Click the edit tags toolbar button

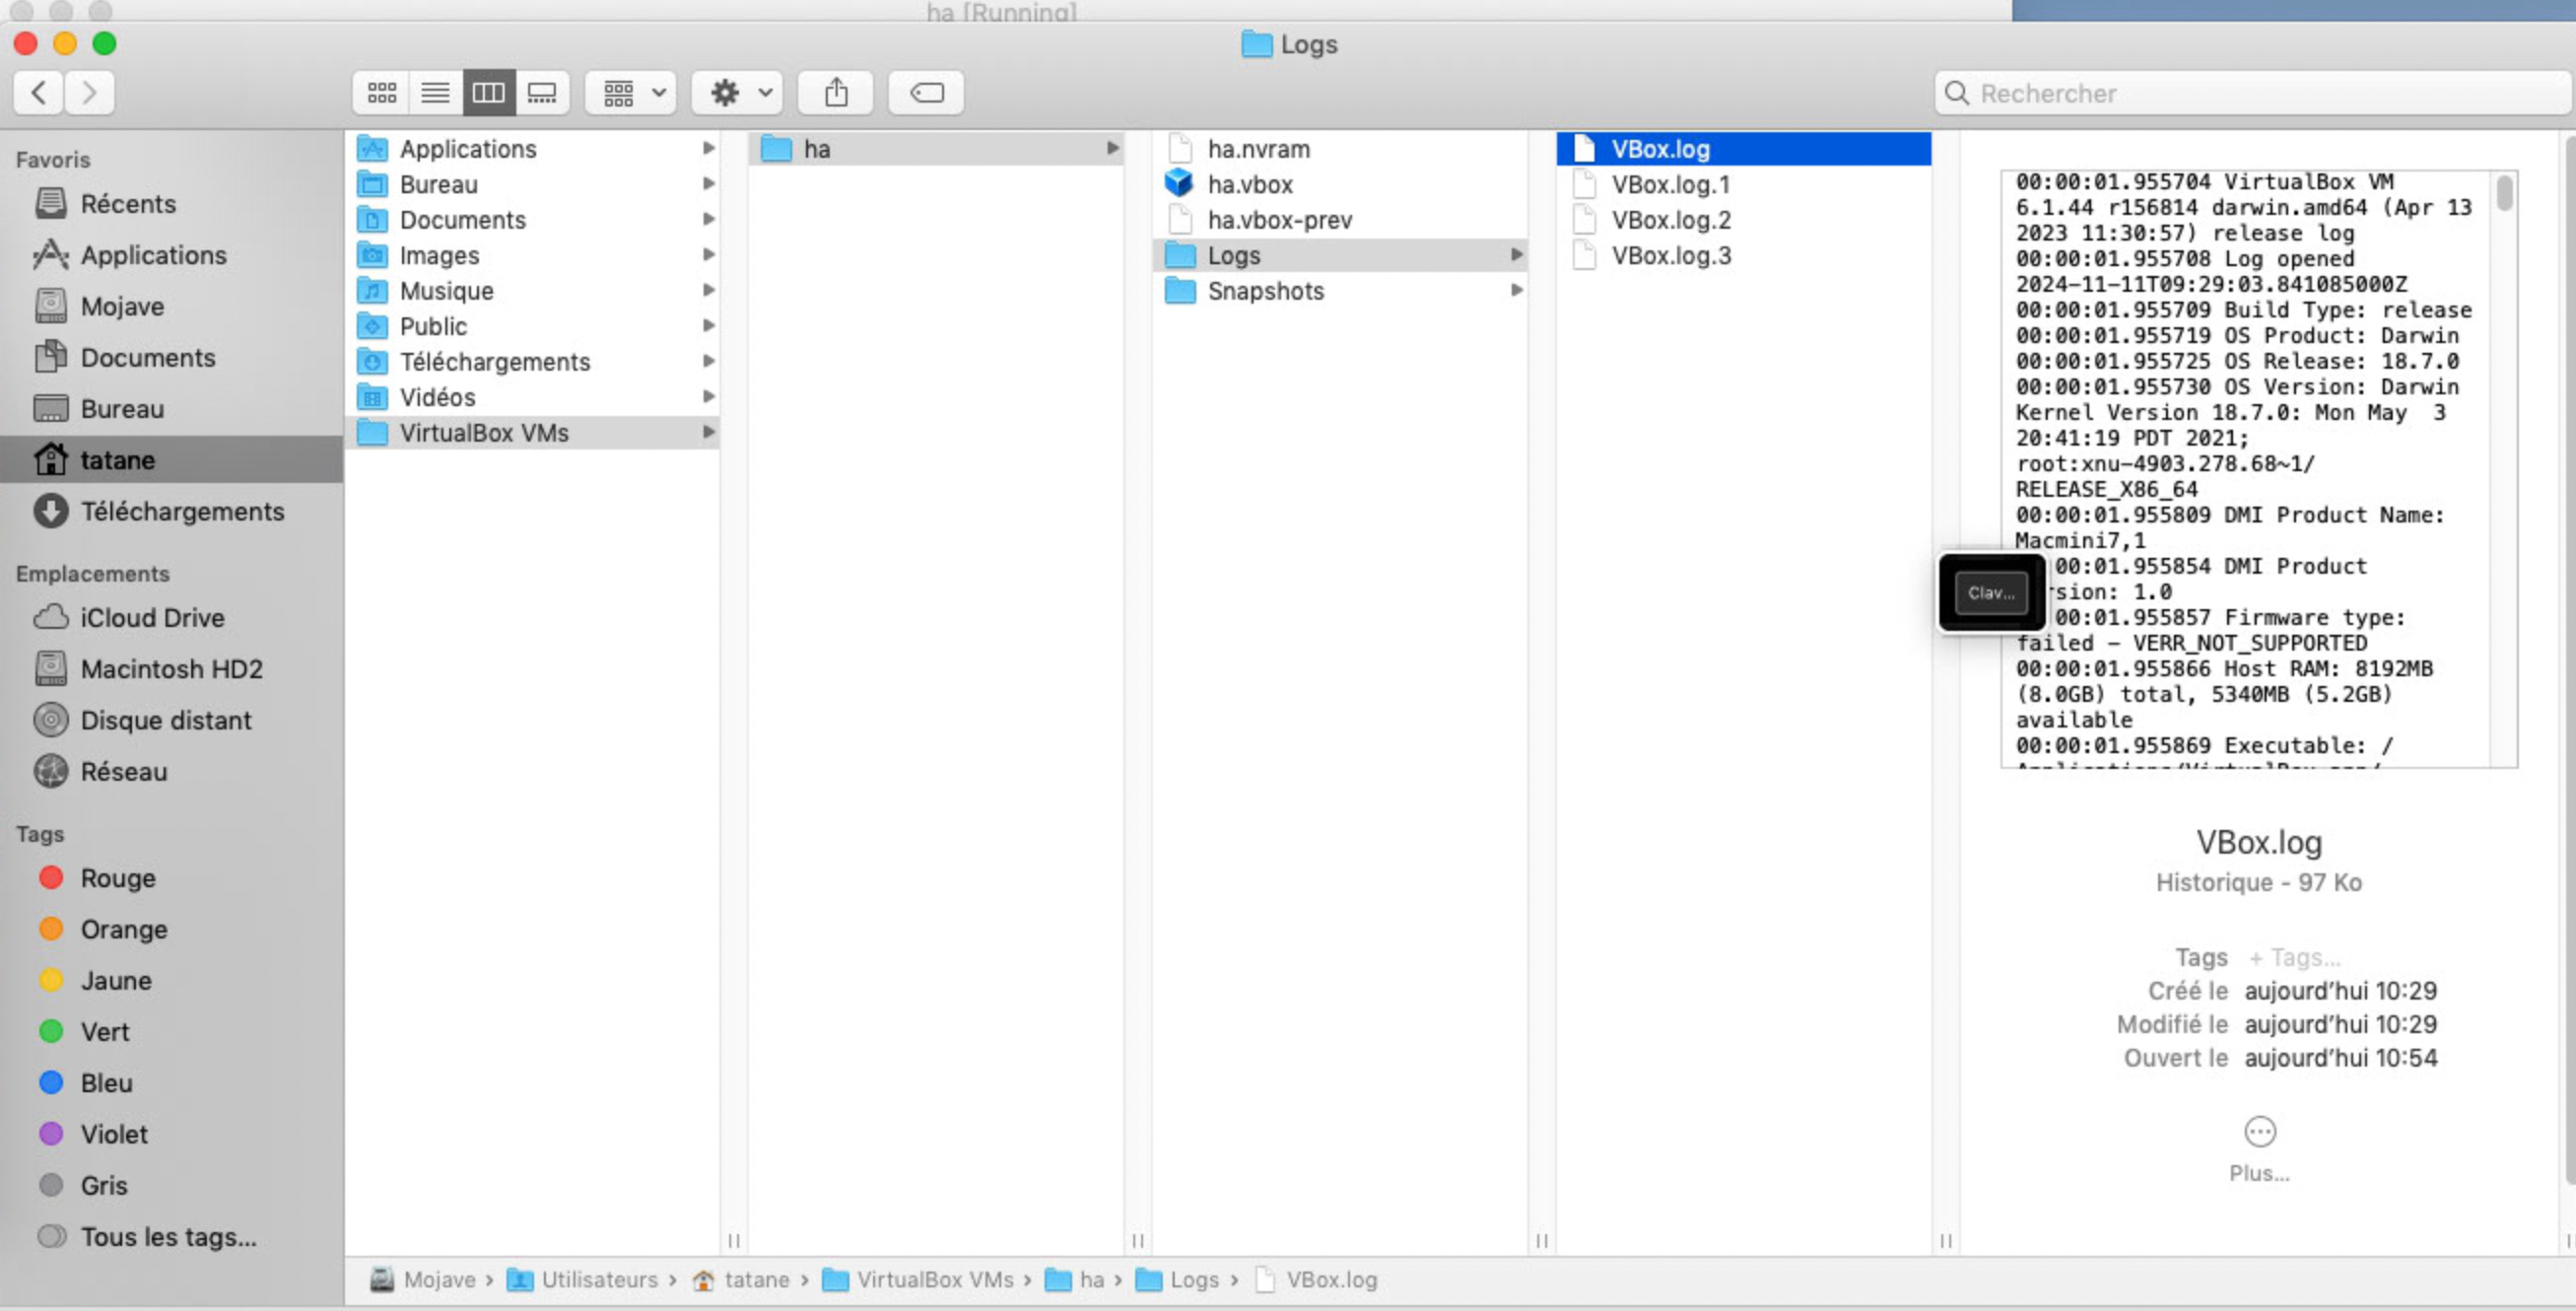926,93
